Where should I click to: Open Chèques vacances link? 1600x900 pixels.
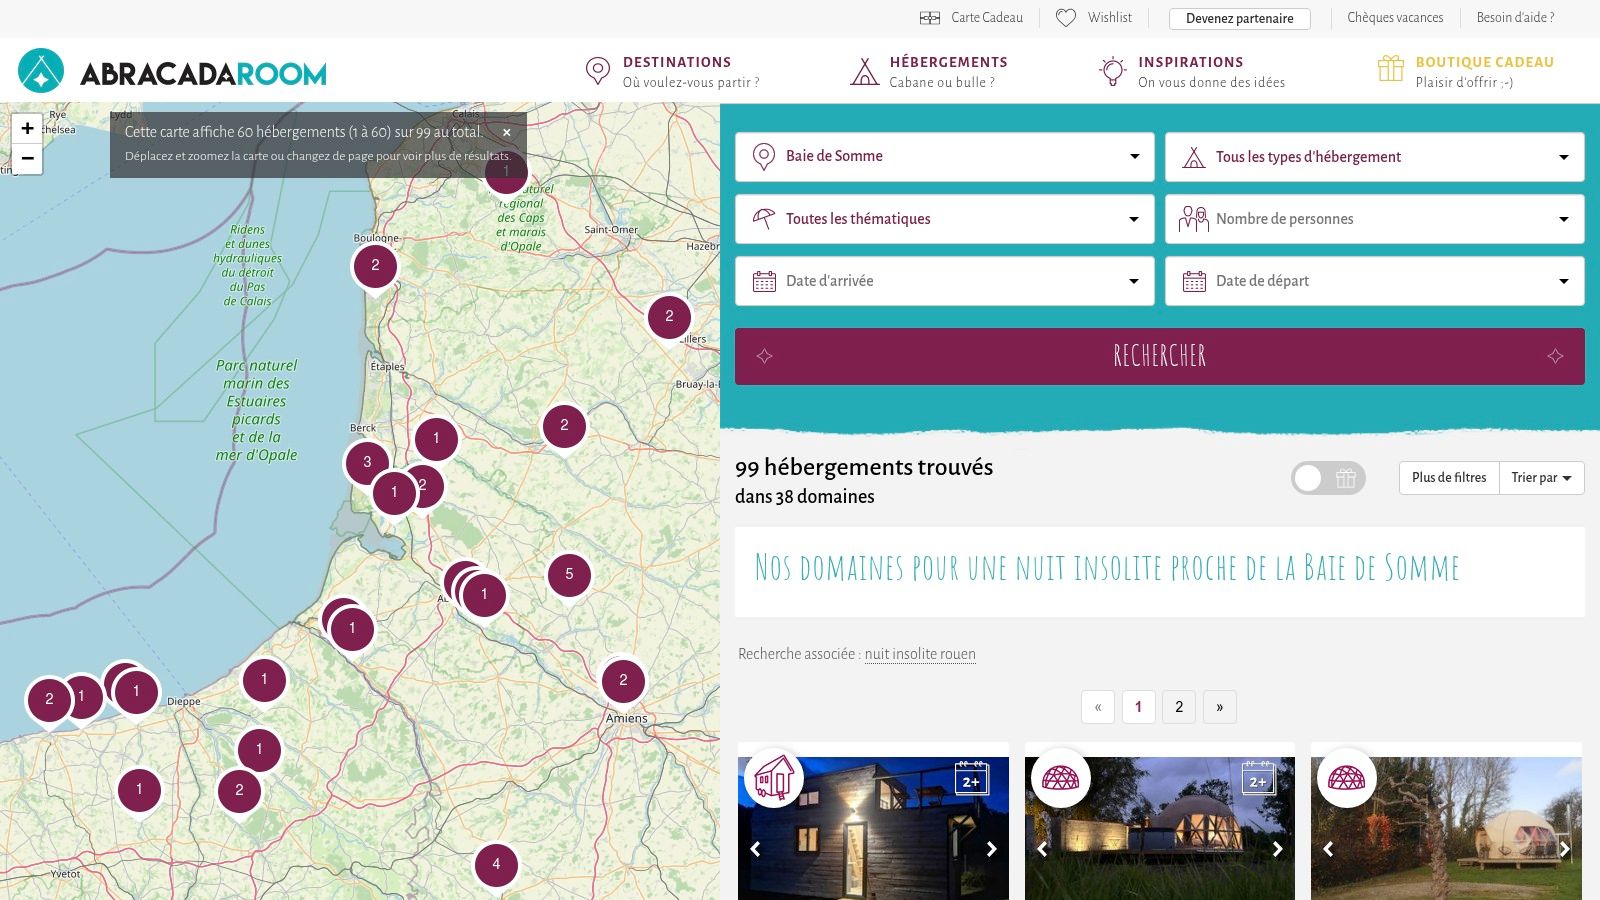point(1395,18)
